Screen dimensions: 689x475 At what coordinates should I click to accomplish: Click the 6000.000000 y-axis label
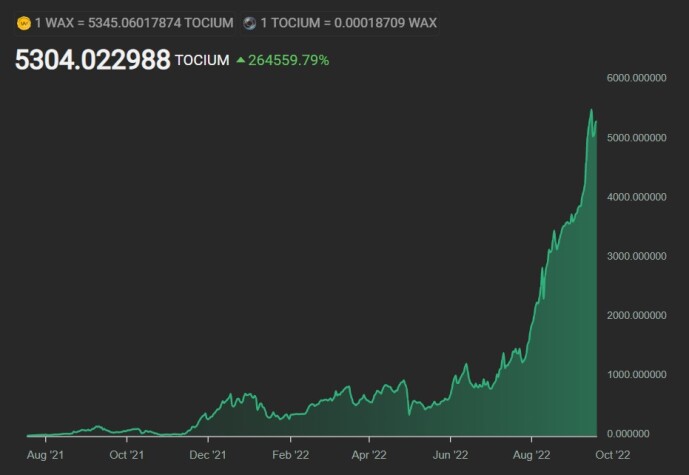tap(636, 78)
